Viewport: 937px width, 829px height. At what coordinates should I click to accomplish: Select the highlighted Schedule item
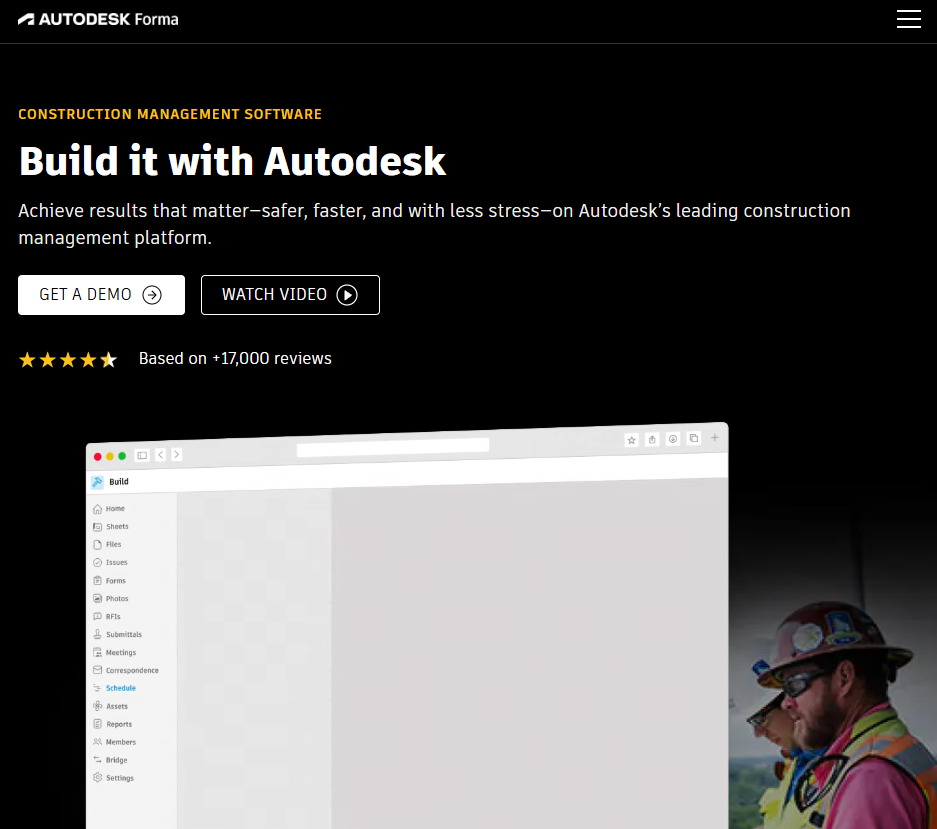(114, 688)
